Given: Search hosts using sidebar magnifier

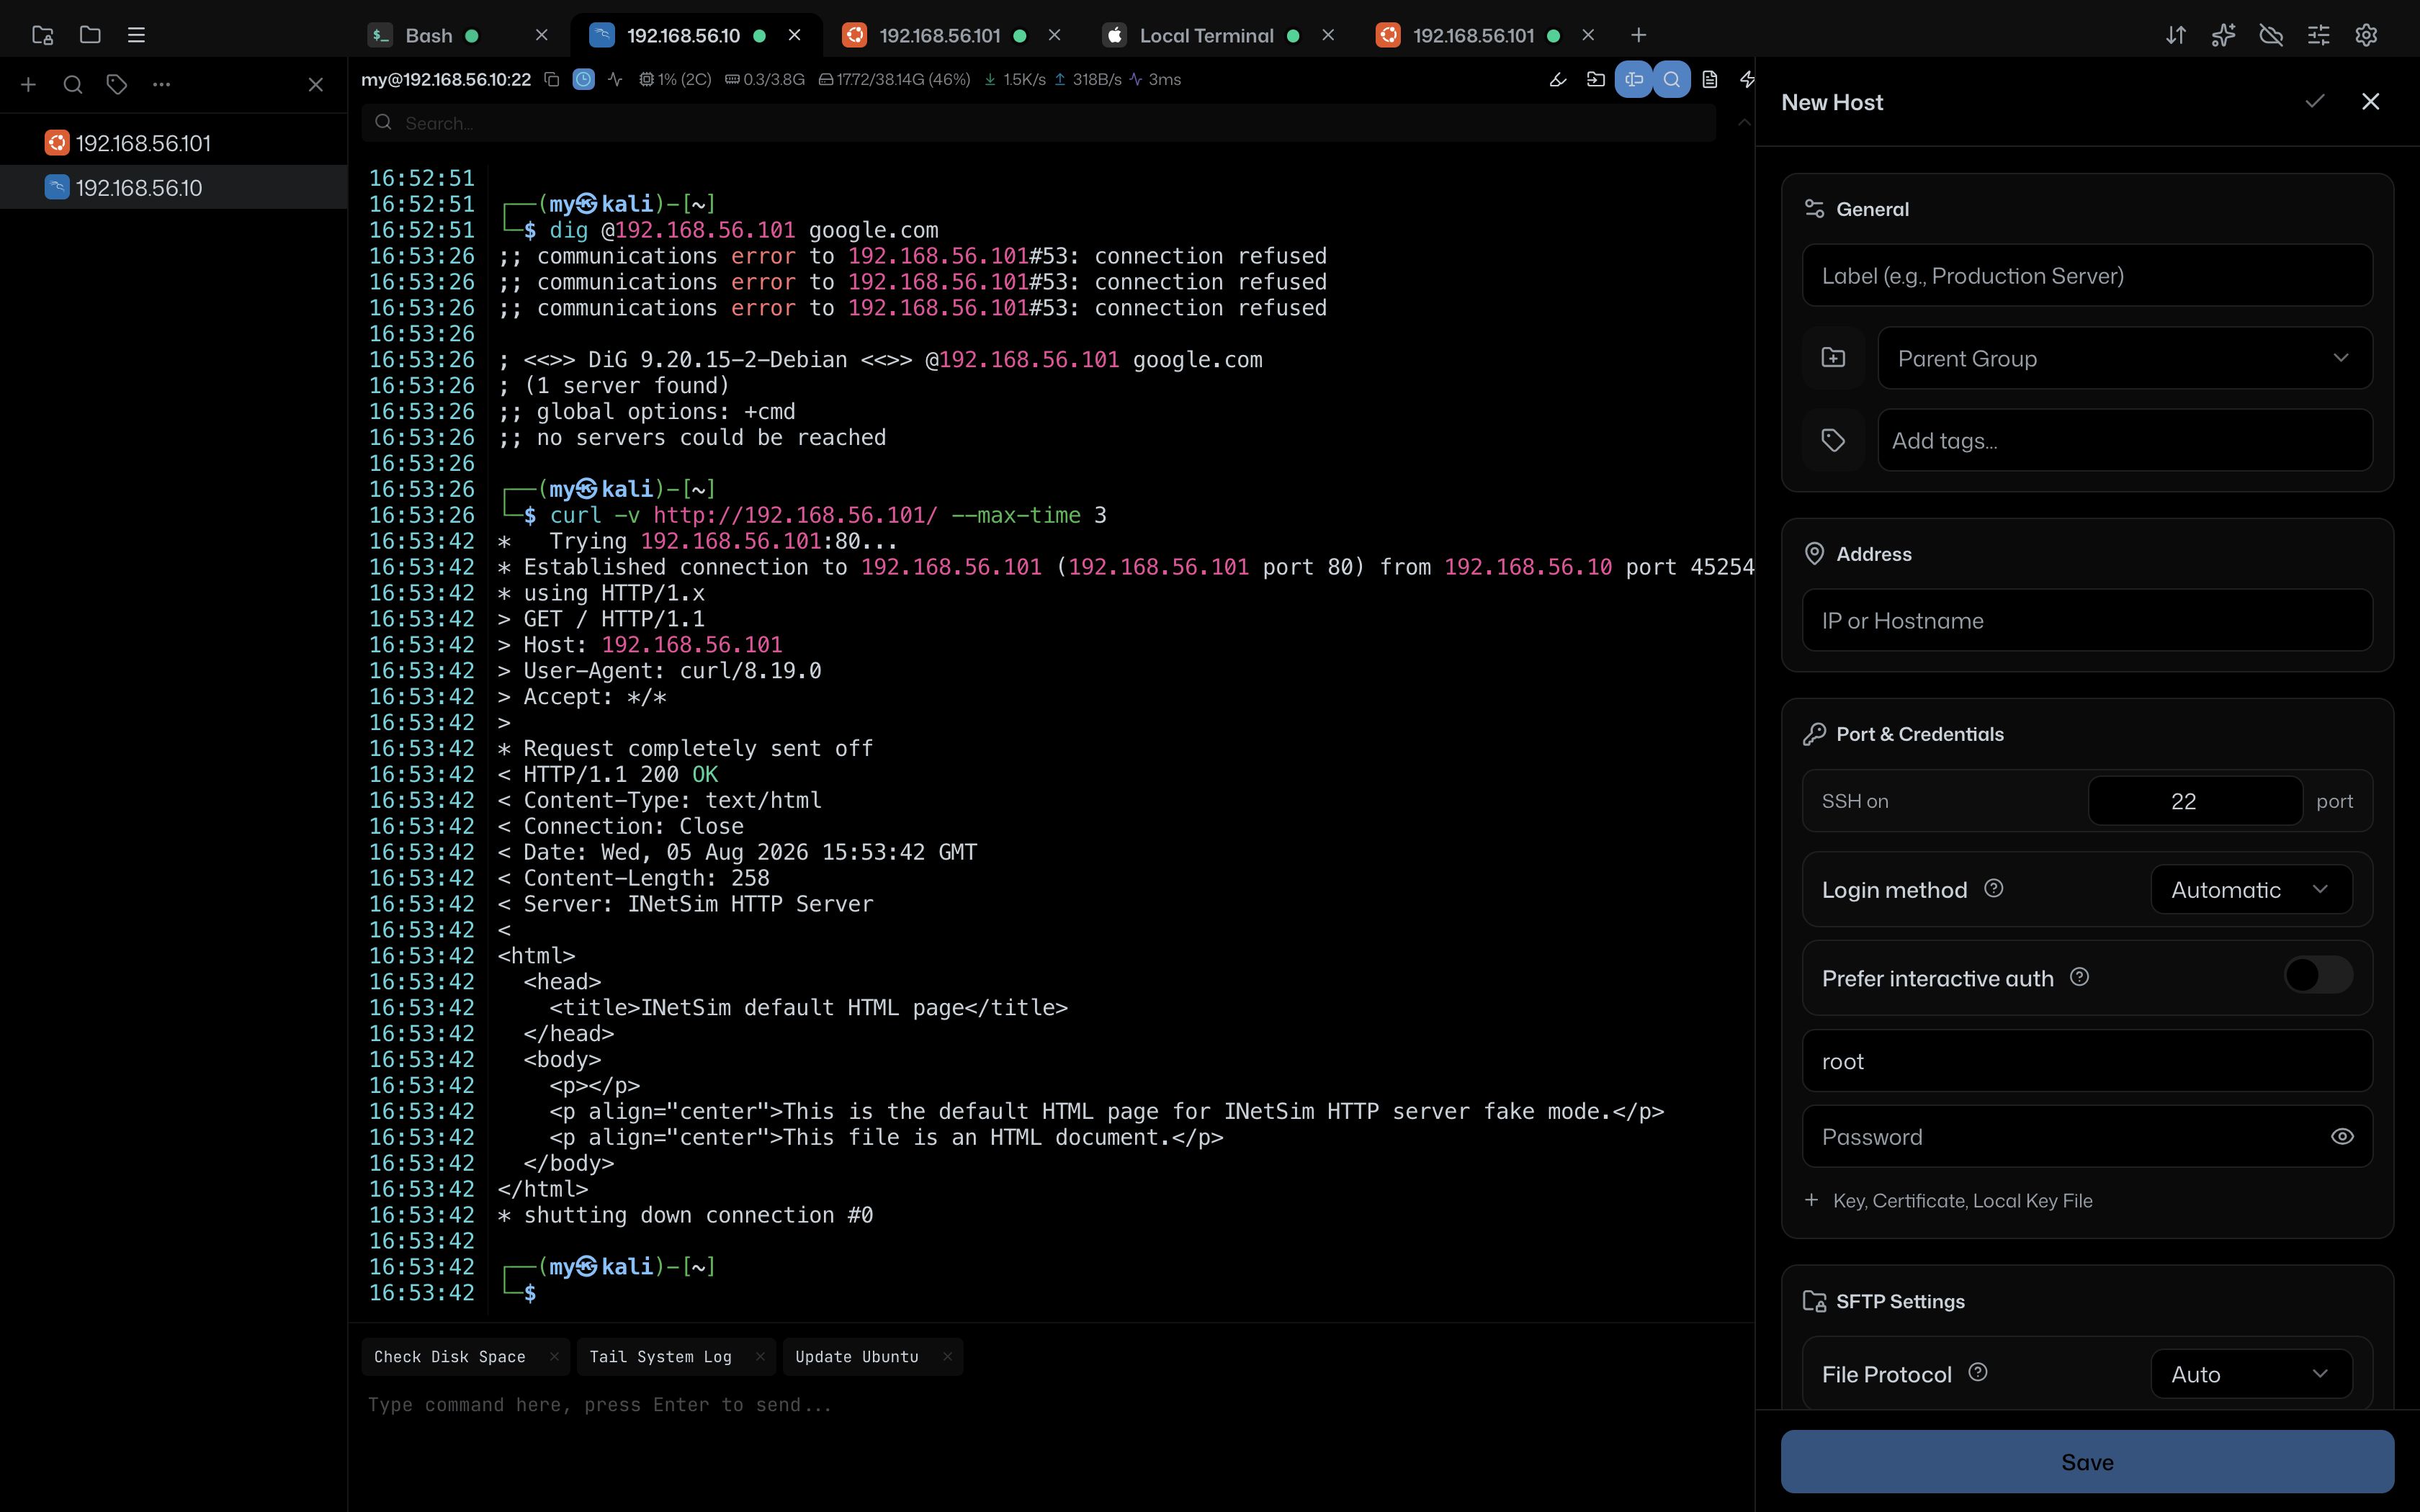Looking at the screenshot, I should (73, 85).
